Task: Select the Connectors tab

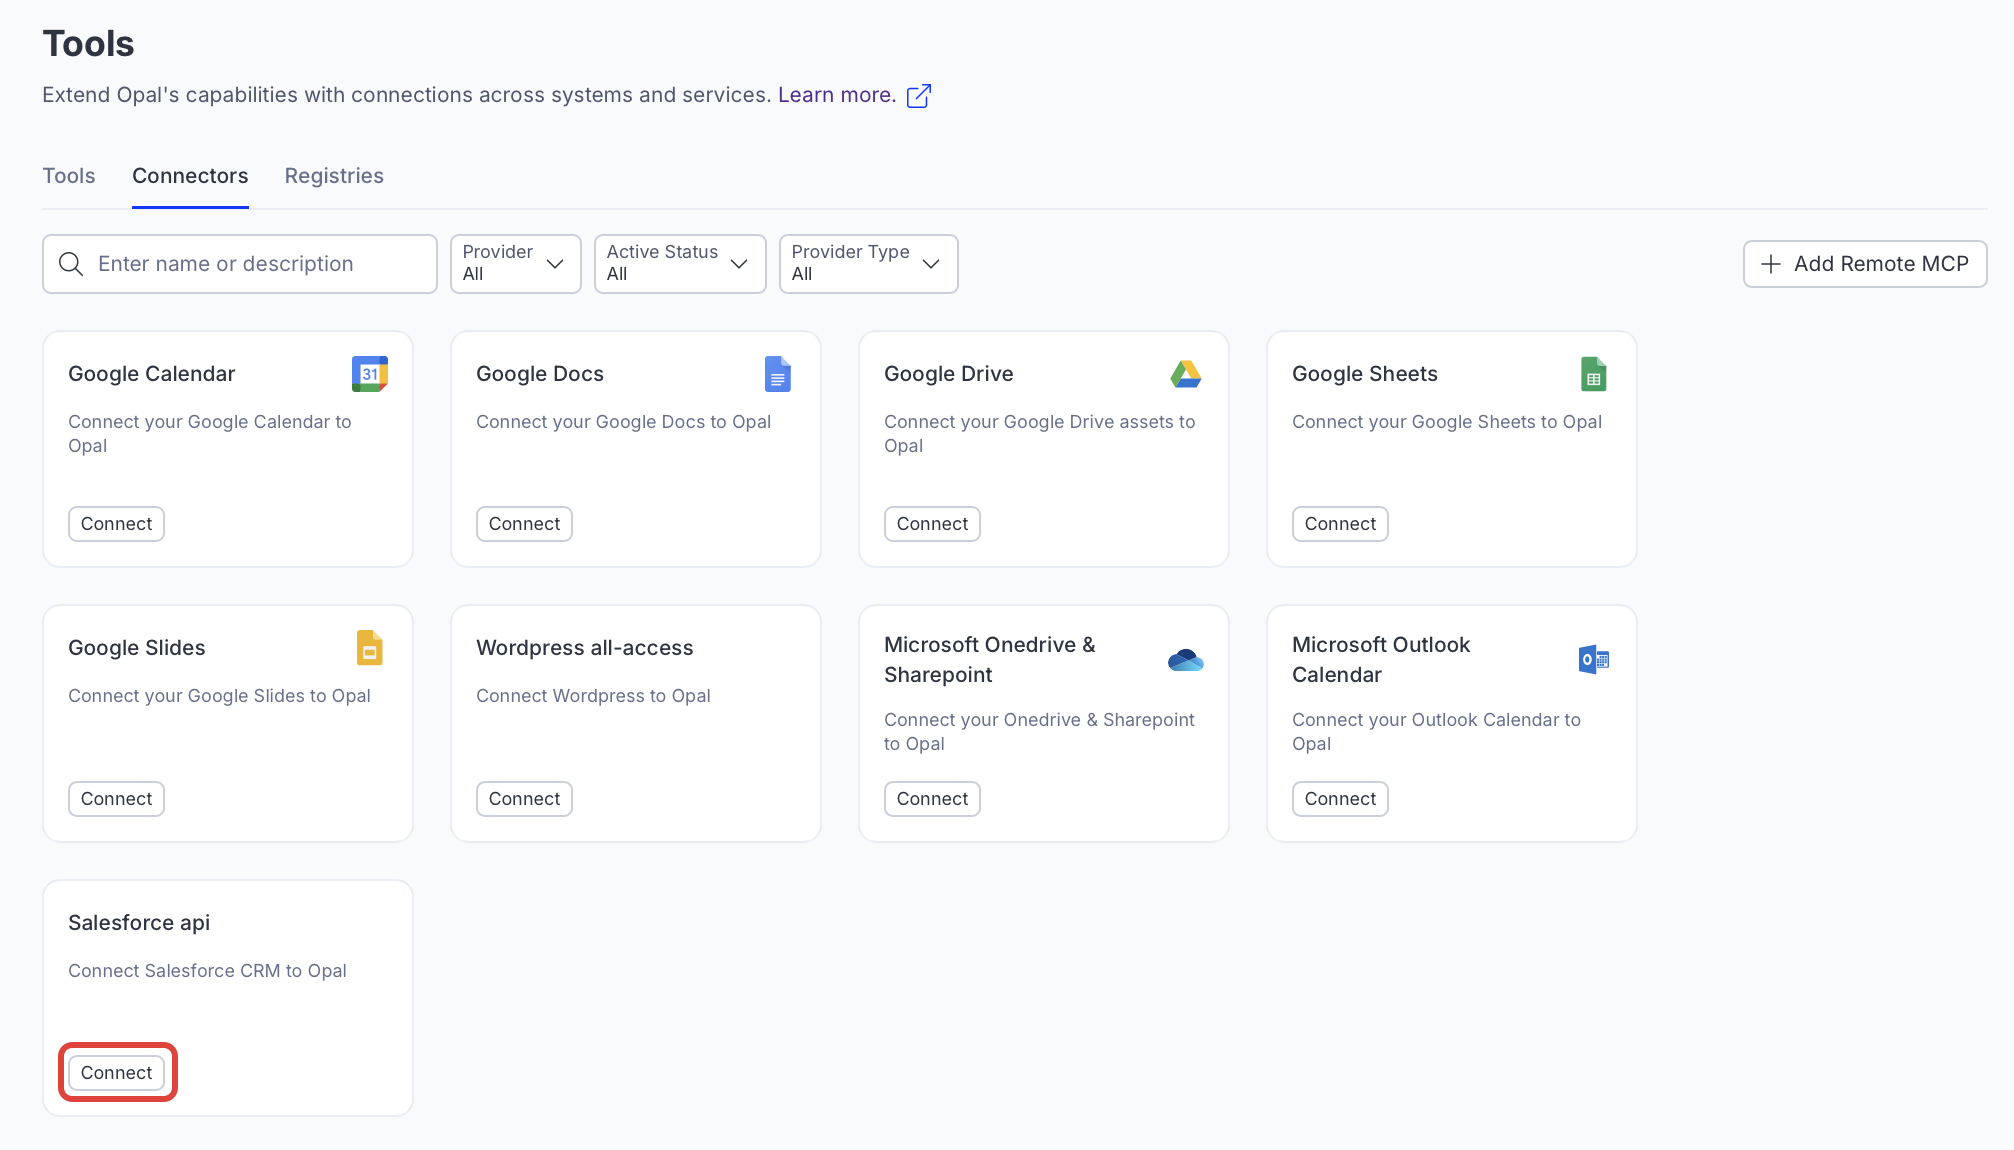Action: pos(190,176)
